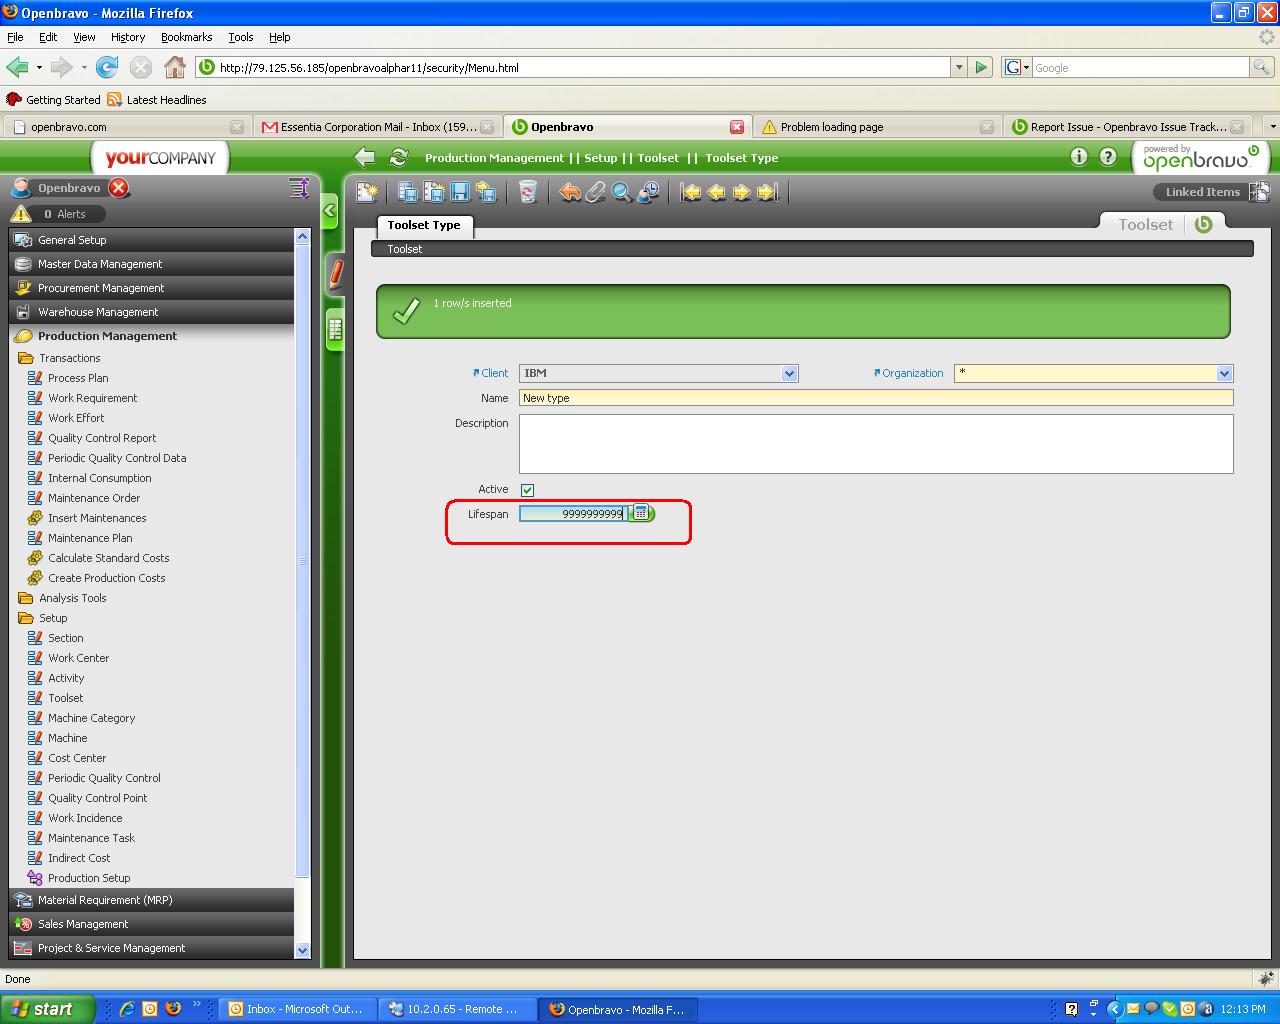Click the alerts warning icon

[x=21, y=213]
